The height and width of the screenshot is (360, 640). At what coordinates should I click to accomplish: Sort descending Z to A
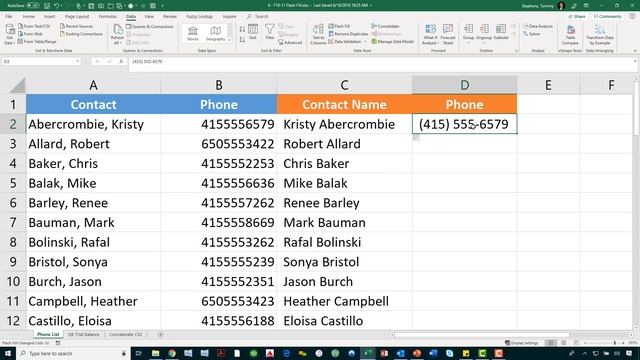(x=242, y=39)
